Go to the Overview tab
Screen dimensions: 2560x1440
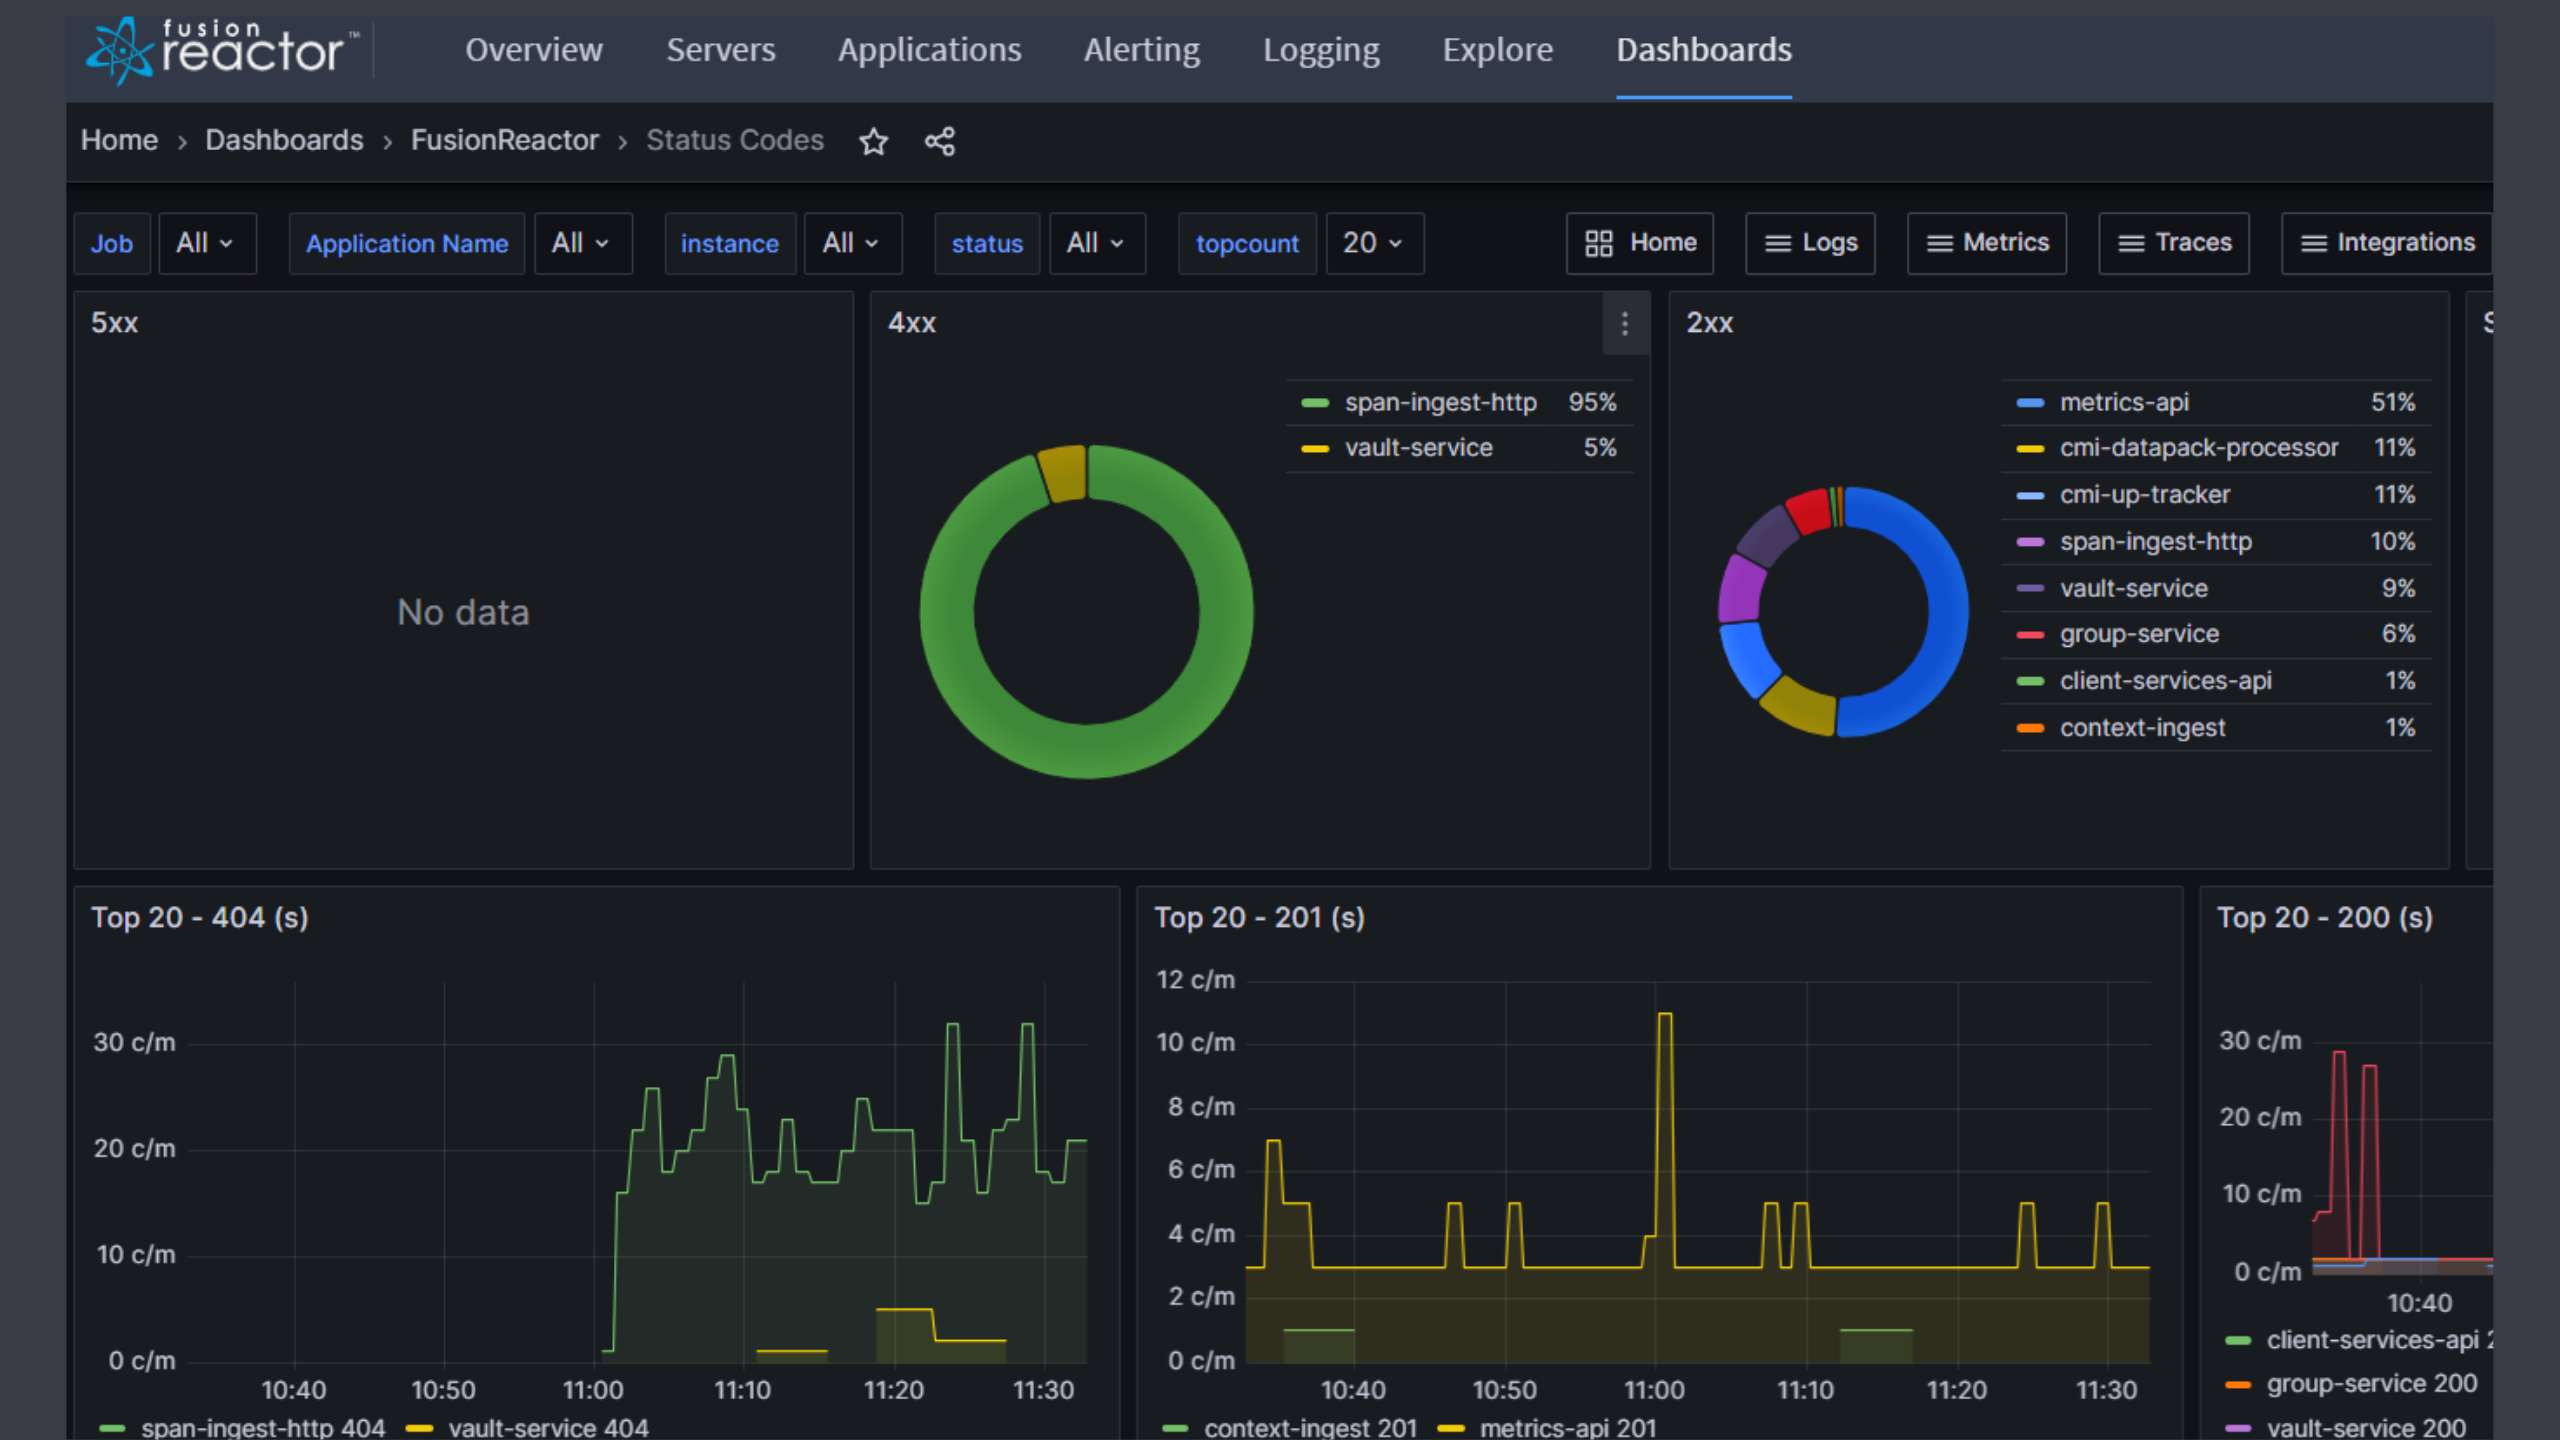pos(534,50)
